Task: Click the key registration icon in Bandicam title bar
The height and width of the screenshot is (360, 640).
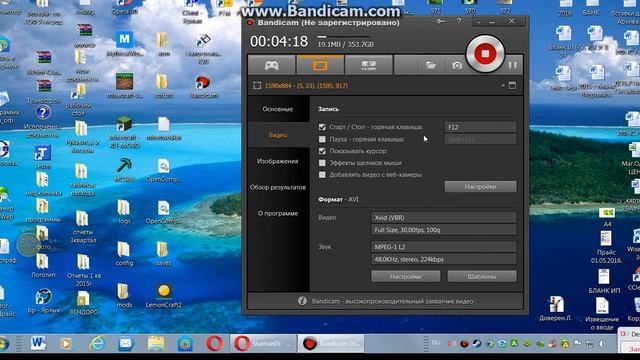Action: [x=441, y=21]
